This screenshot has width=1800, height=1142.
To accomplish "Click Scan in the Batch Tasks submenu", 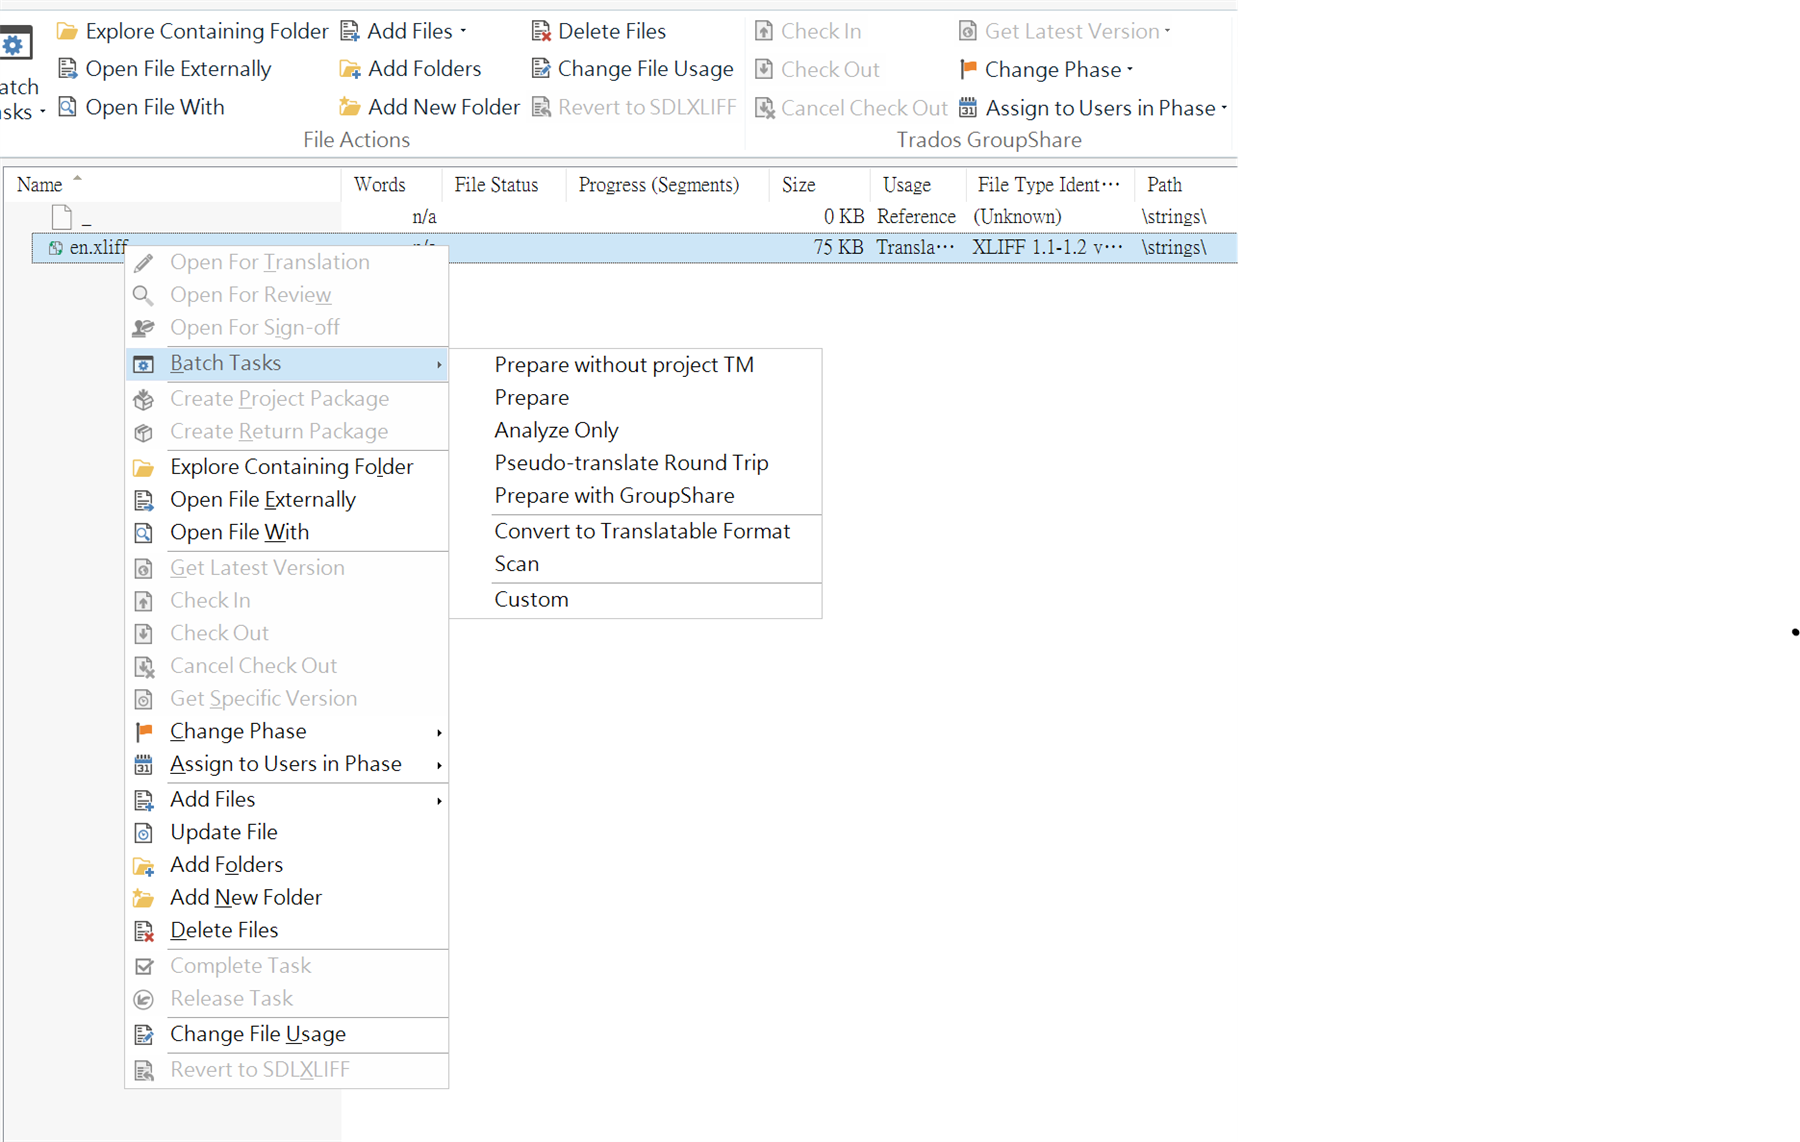I will pyautogui.click(x=517, y=563).
